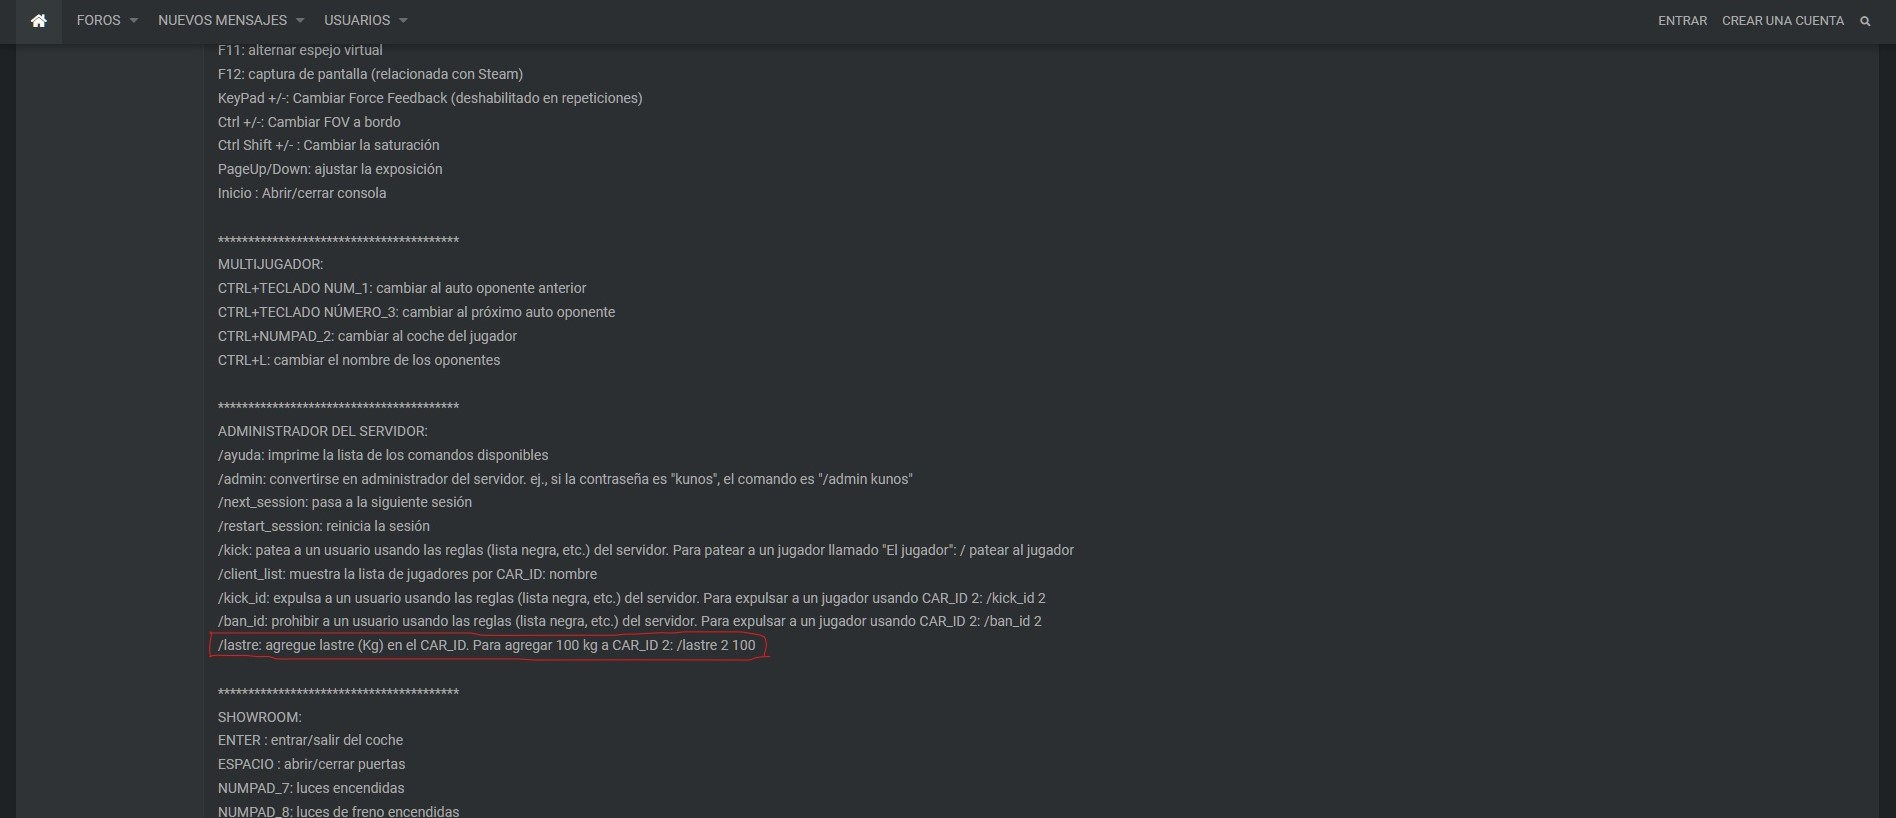Click the MULTIJUGADOR section heading
Screen dimensions: 1896x818
(270, 264)
